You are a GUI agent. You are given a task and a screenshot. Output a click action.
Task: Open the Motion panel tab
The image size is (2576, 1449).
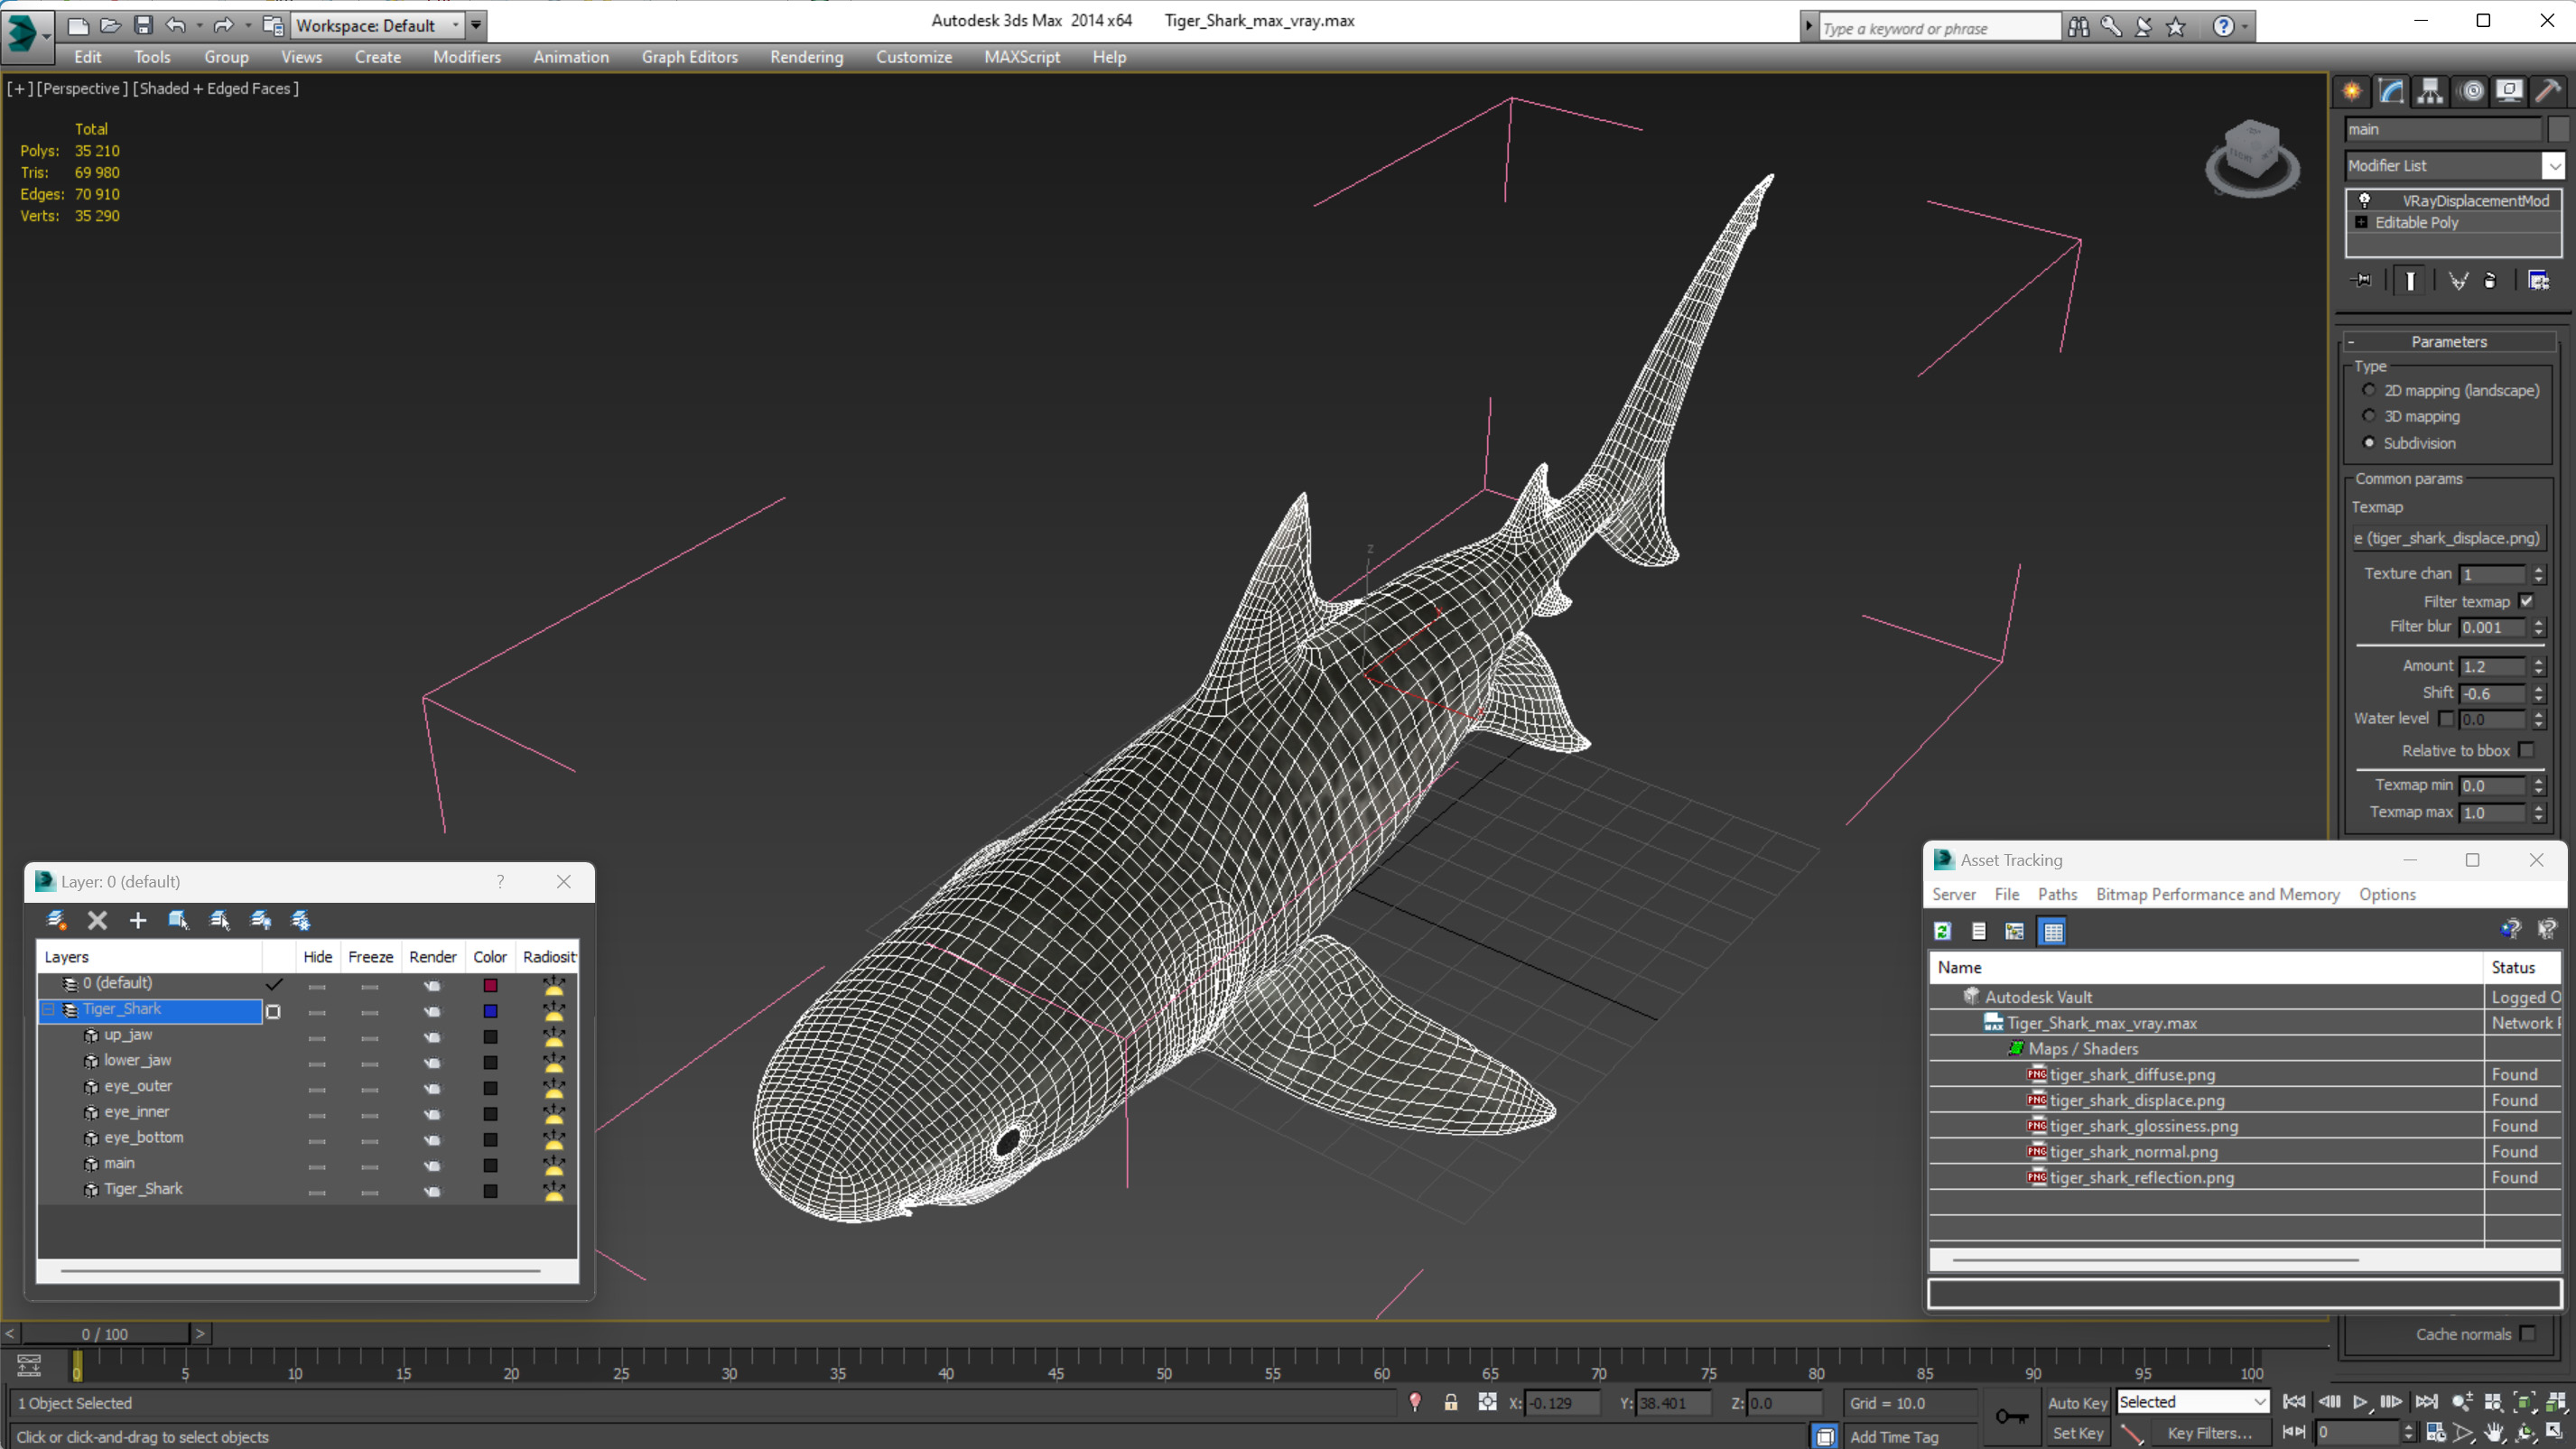tap(2471, 91)
